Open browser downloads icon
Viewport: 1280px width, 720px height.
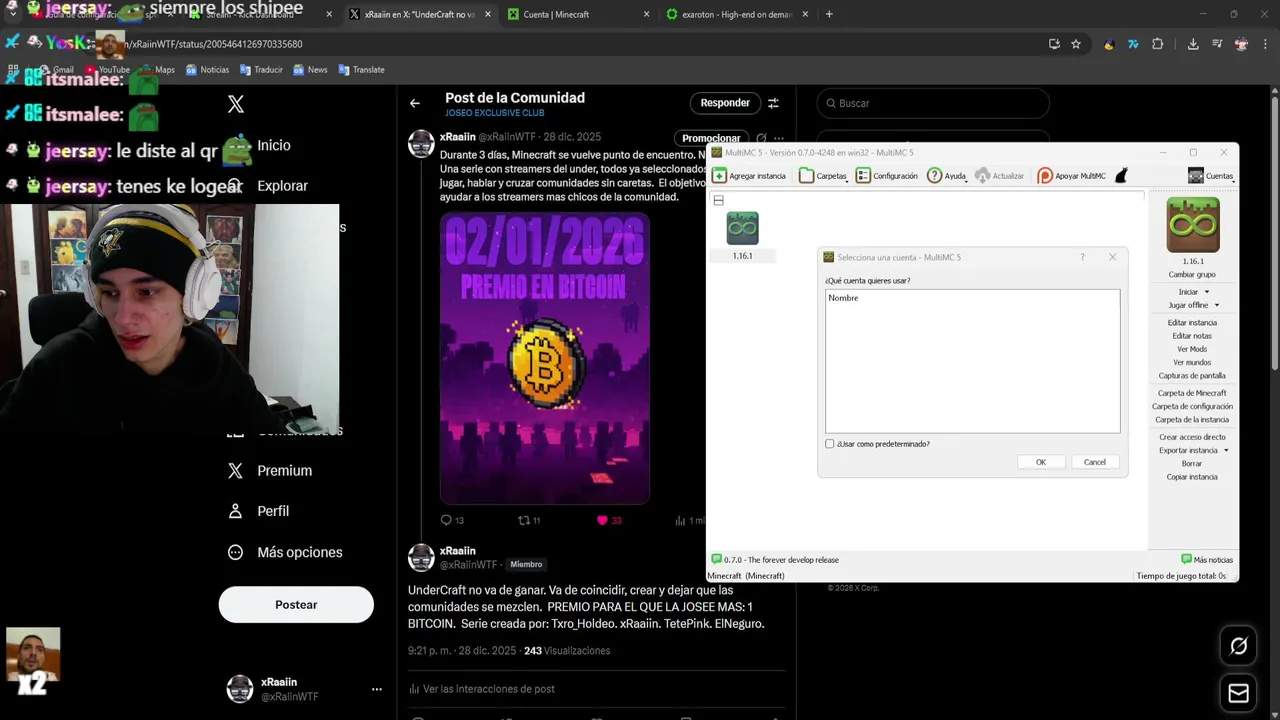[x=1193, y=44]
